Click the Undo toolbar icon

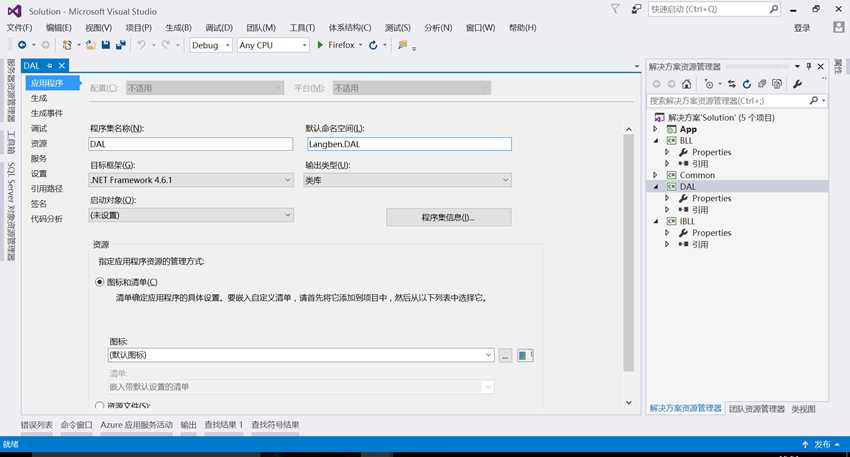tap(141, 45)
